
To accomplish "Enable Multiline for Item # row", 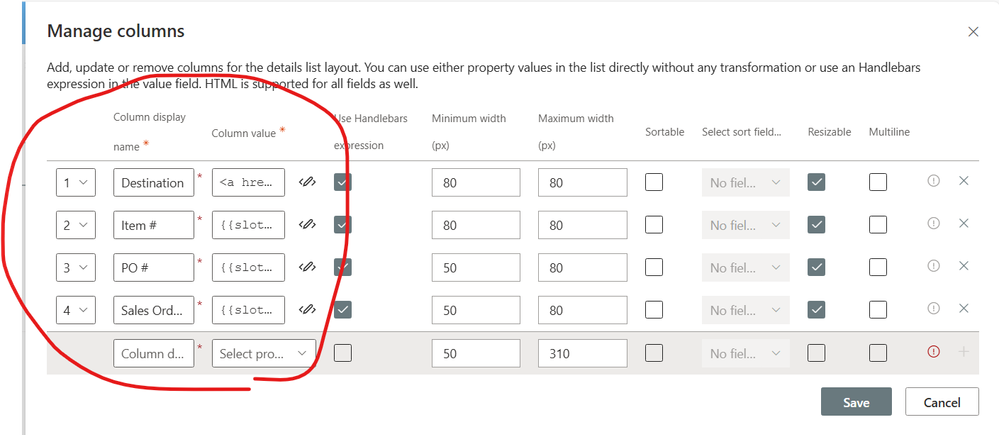I will coord(878,225).
